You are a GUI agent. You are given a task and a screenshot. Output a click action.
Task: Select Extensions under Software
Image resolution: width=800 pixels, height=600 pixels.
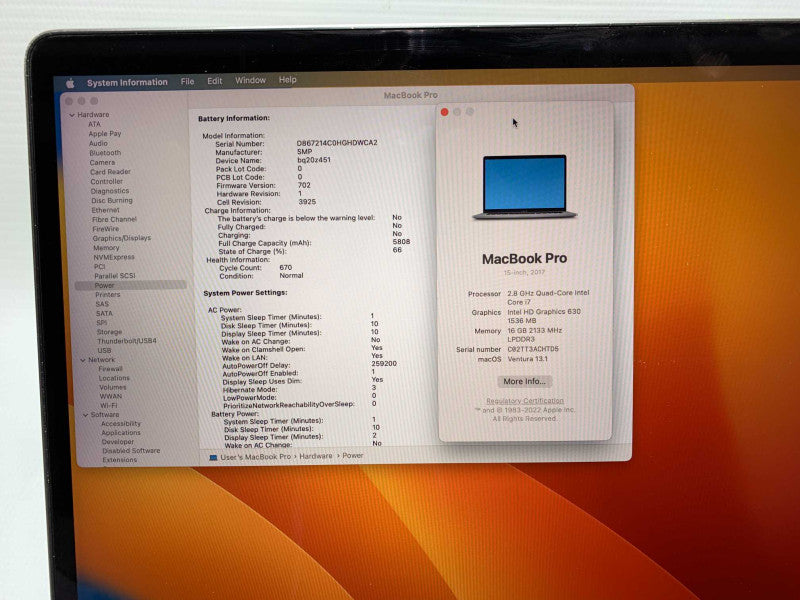coord(120,460)
